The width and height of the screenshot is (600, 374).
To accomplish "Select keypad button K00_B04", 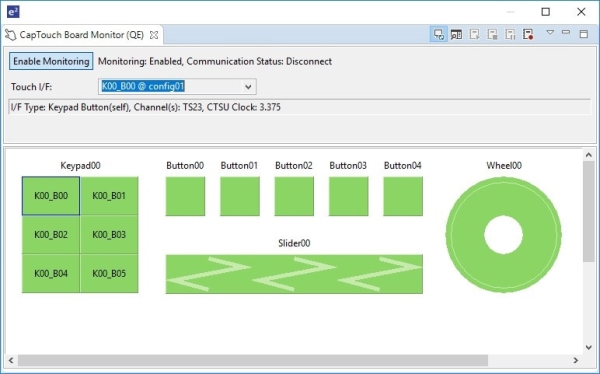I will (x=51, y=274).
